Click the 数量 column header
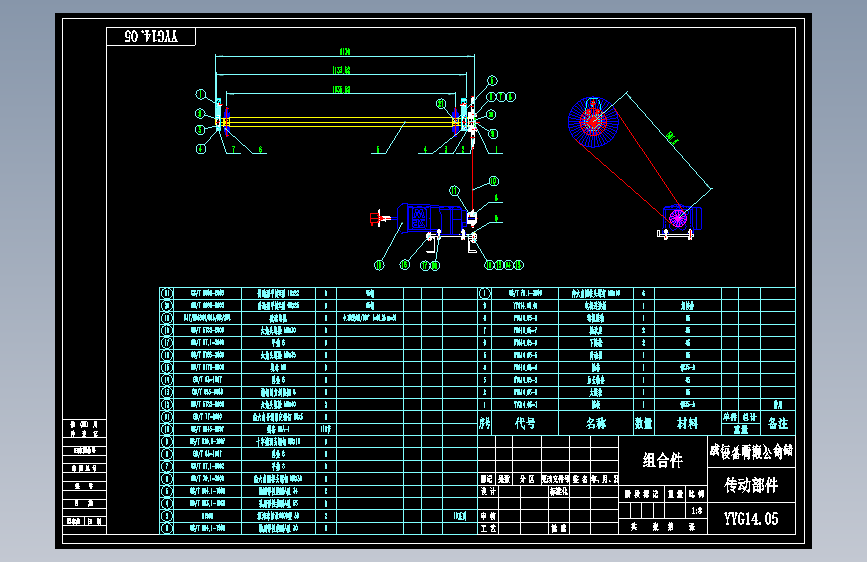This screenshot has width=867, height=562. click(644, 423)
